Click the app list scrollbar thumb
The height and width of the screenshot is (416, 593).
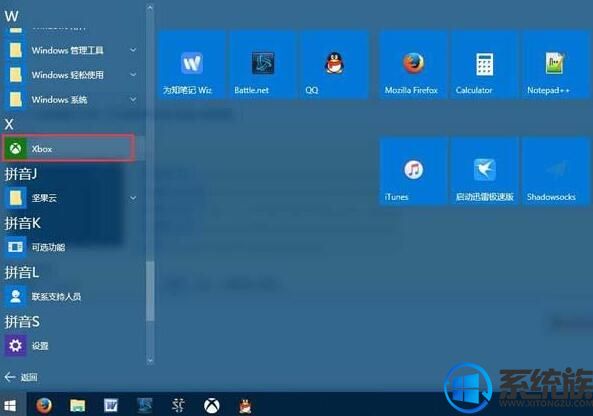150,291
